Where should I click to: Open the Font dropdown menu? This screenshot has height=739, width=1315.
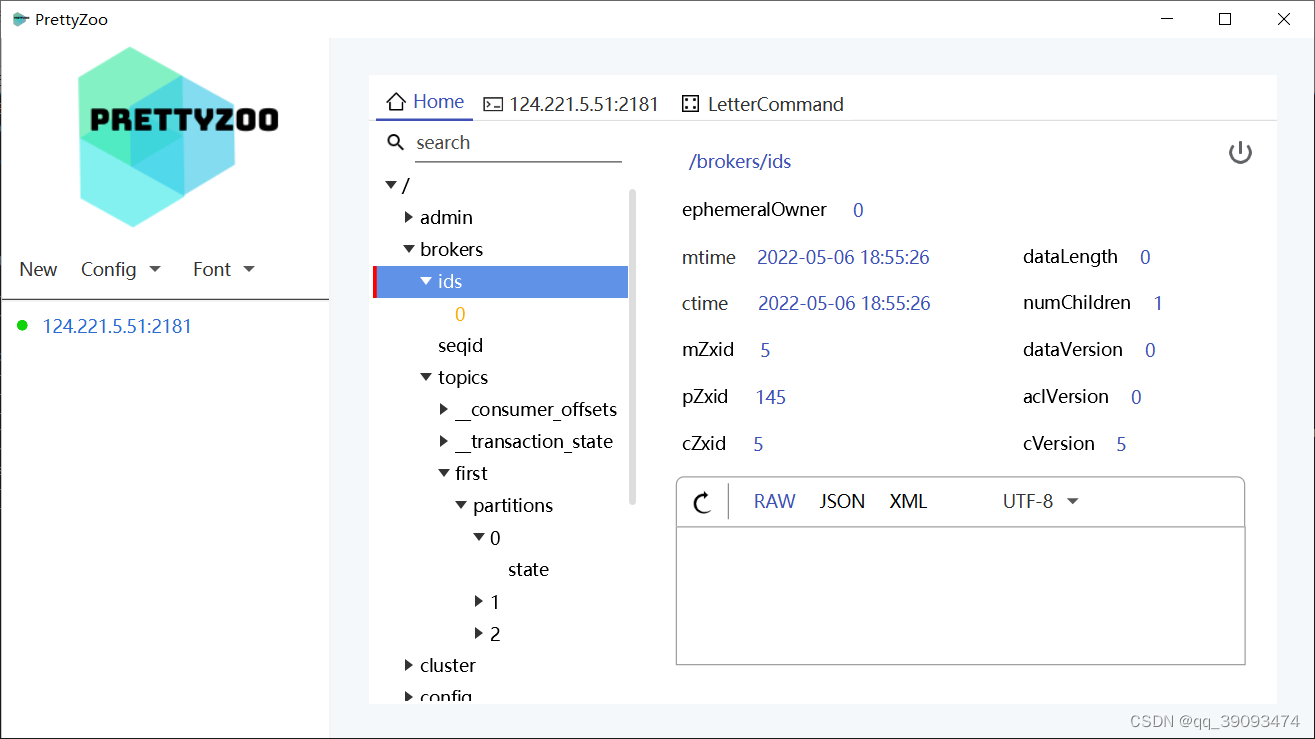coord(225,269)
